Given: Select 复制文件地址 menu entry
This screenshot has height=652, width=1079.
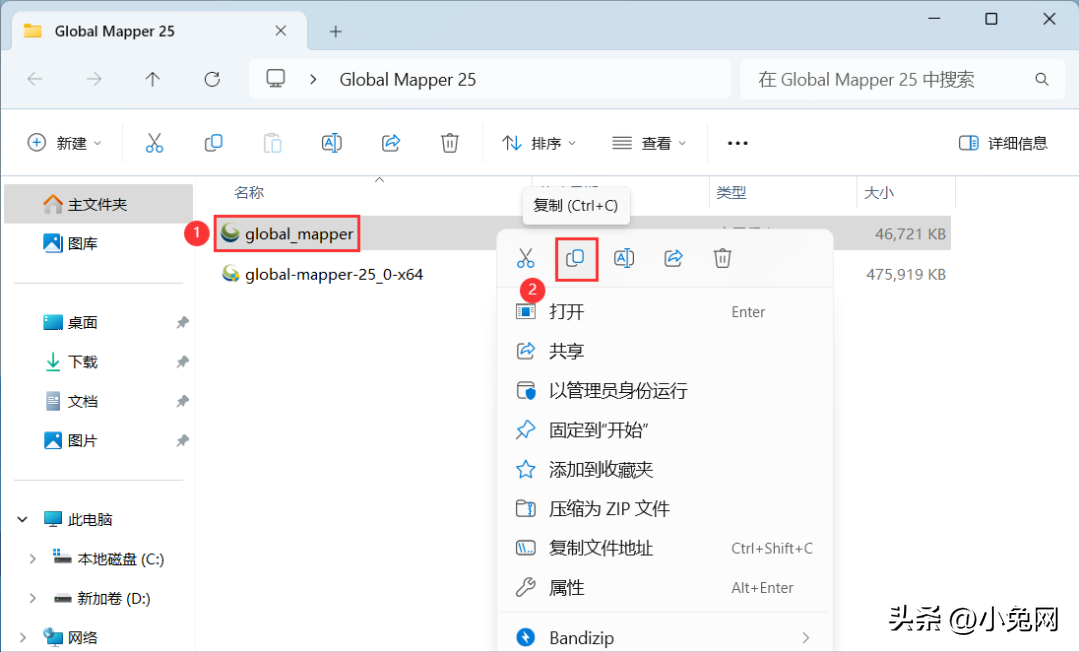Looking at the screenshot, I should (x=665, y=548).
